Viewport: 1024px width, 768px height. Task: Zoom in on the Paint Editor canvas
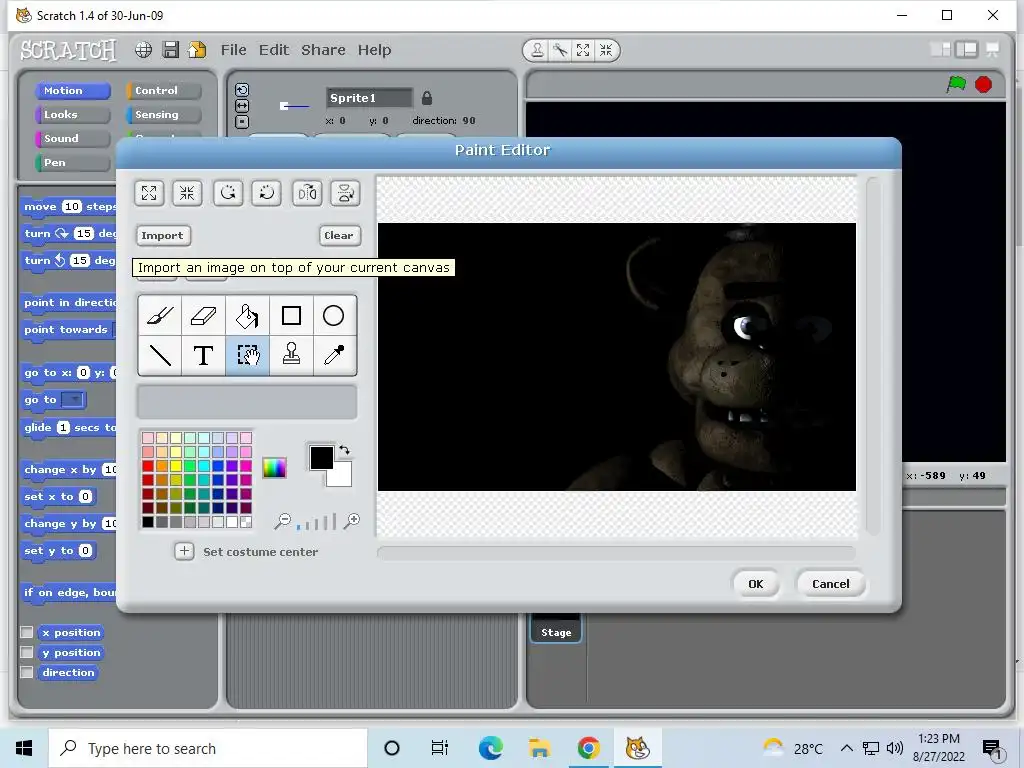(x=352, y=520)
